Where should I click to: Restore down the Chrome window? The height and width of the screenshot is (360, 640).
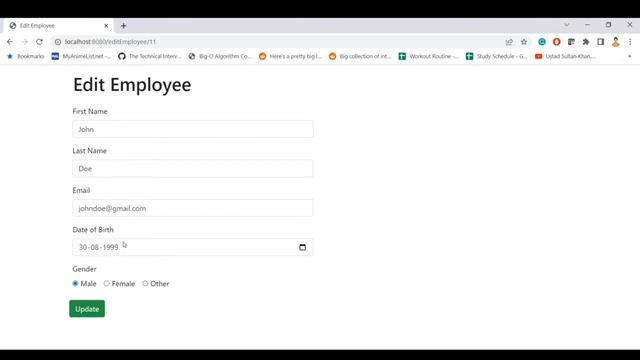click(x=609, y=25)
